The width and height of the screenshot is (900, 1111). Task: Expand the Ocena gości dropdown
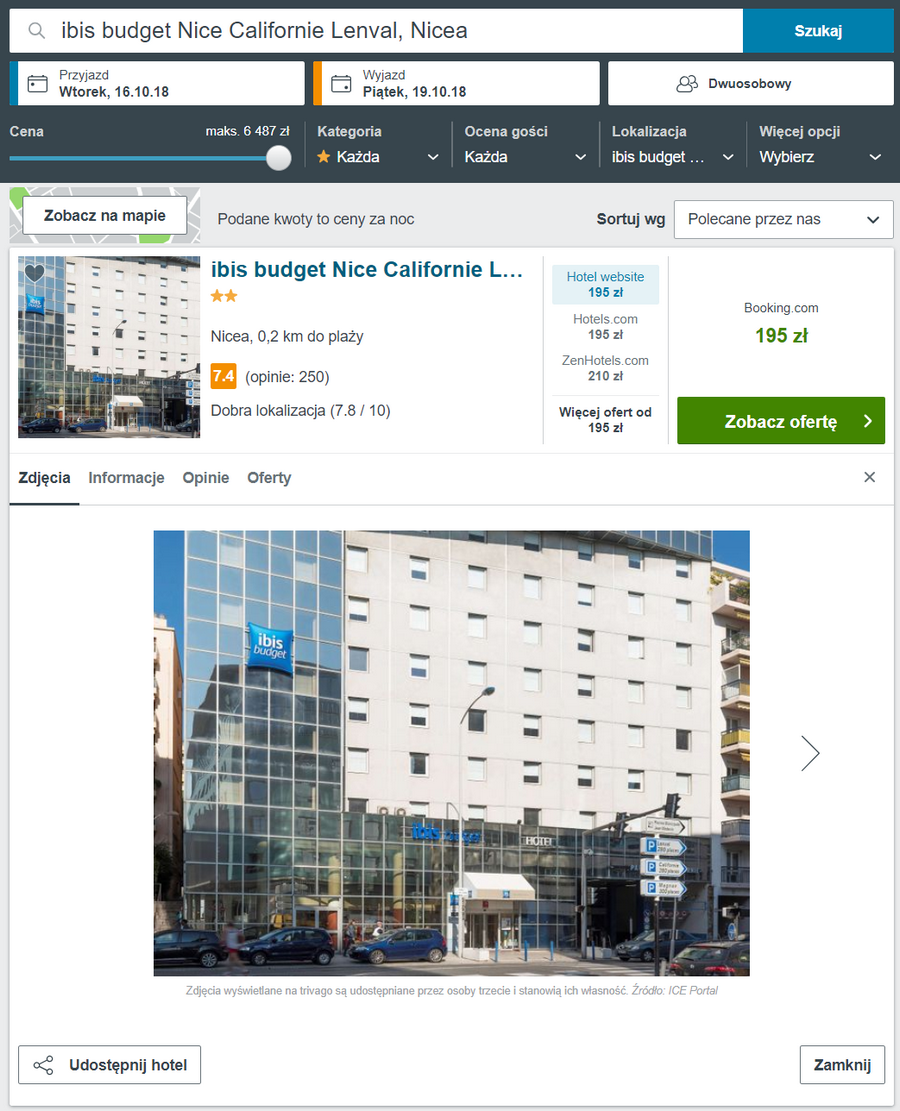(x=525, y=157)
